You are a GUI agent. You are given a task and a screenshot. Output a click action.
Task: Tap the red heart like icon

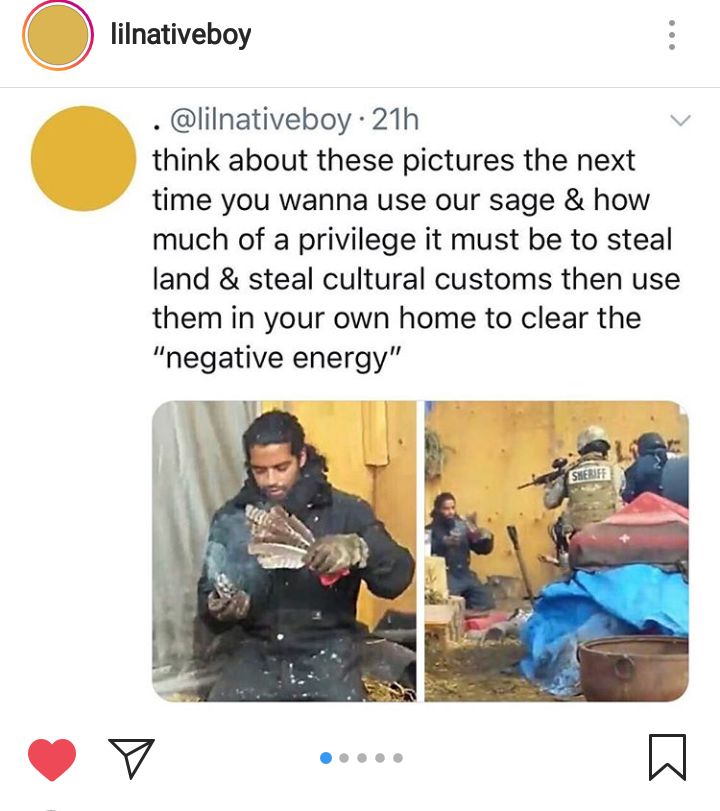click(x=52, y=759)
